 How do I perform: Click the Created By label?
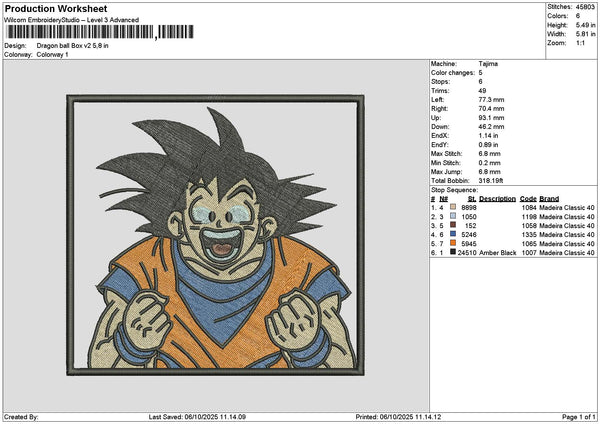coord(21,417)
